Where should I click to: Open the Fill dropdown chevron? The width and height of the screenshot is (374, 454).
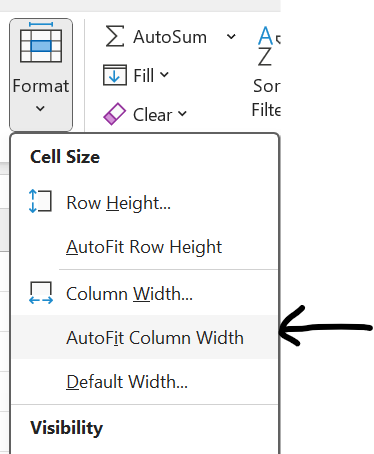pos(164,74)
